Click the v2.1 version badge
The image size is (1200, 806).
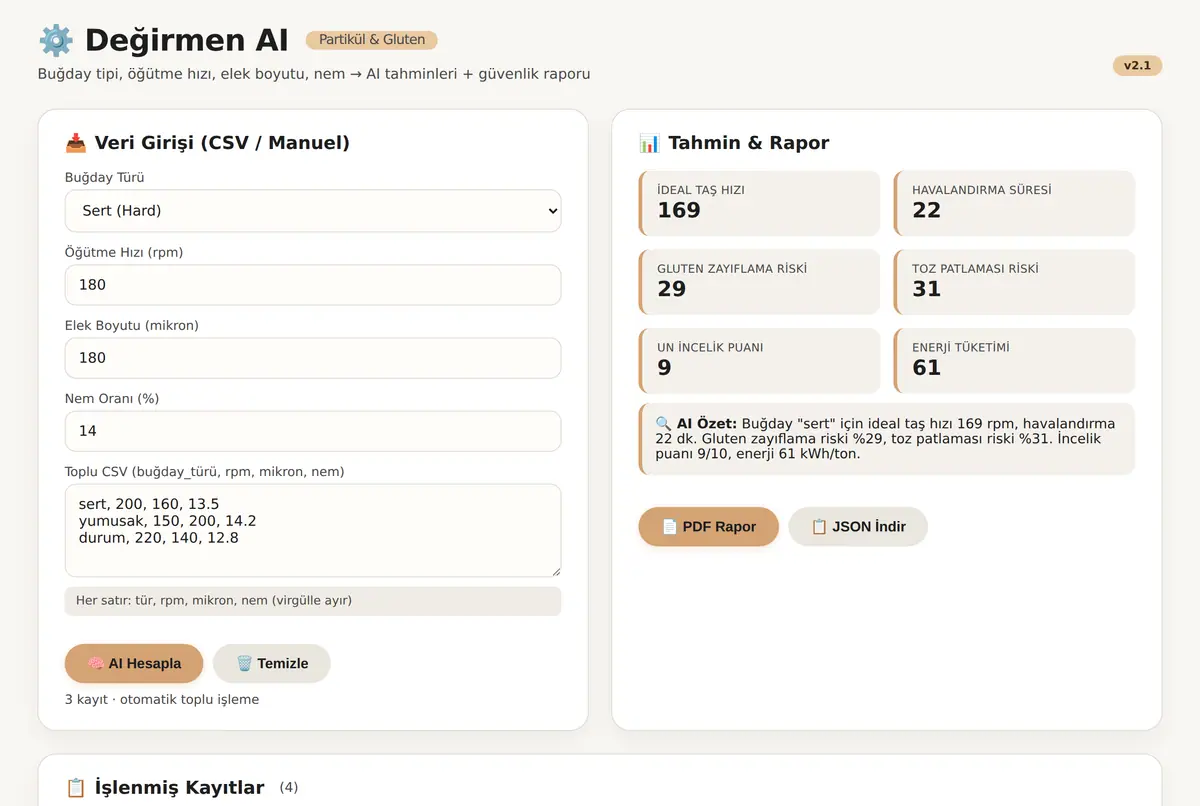[1137, 66]
